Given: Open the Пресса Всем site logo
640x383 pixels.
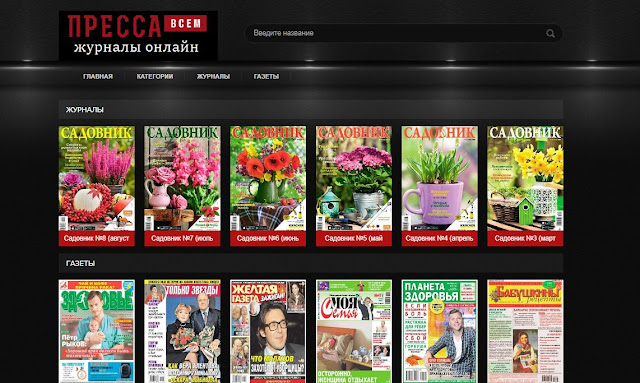Looking at the screenshot, I should click(138, 36).
